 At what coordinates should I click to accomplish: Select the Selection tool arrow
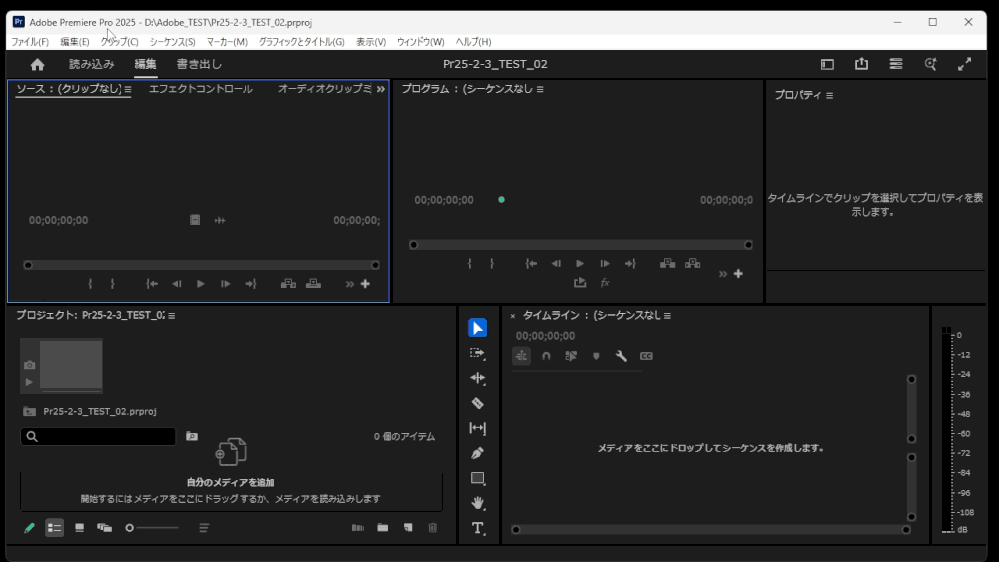pos(477,328)
